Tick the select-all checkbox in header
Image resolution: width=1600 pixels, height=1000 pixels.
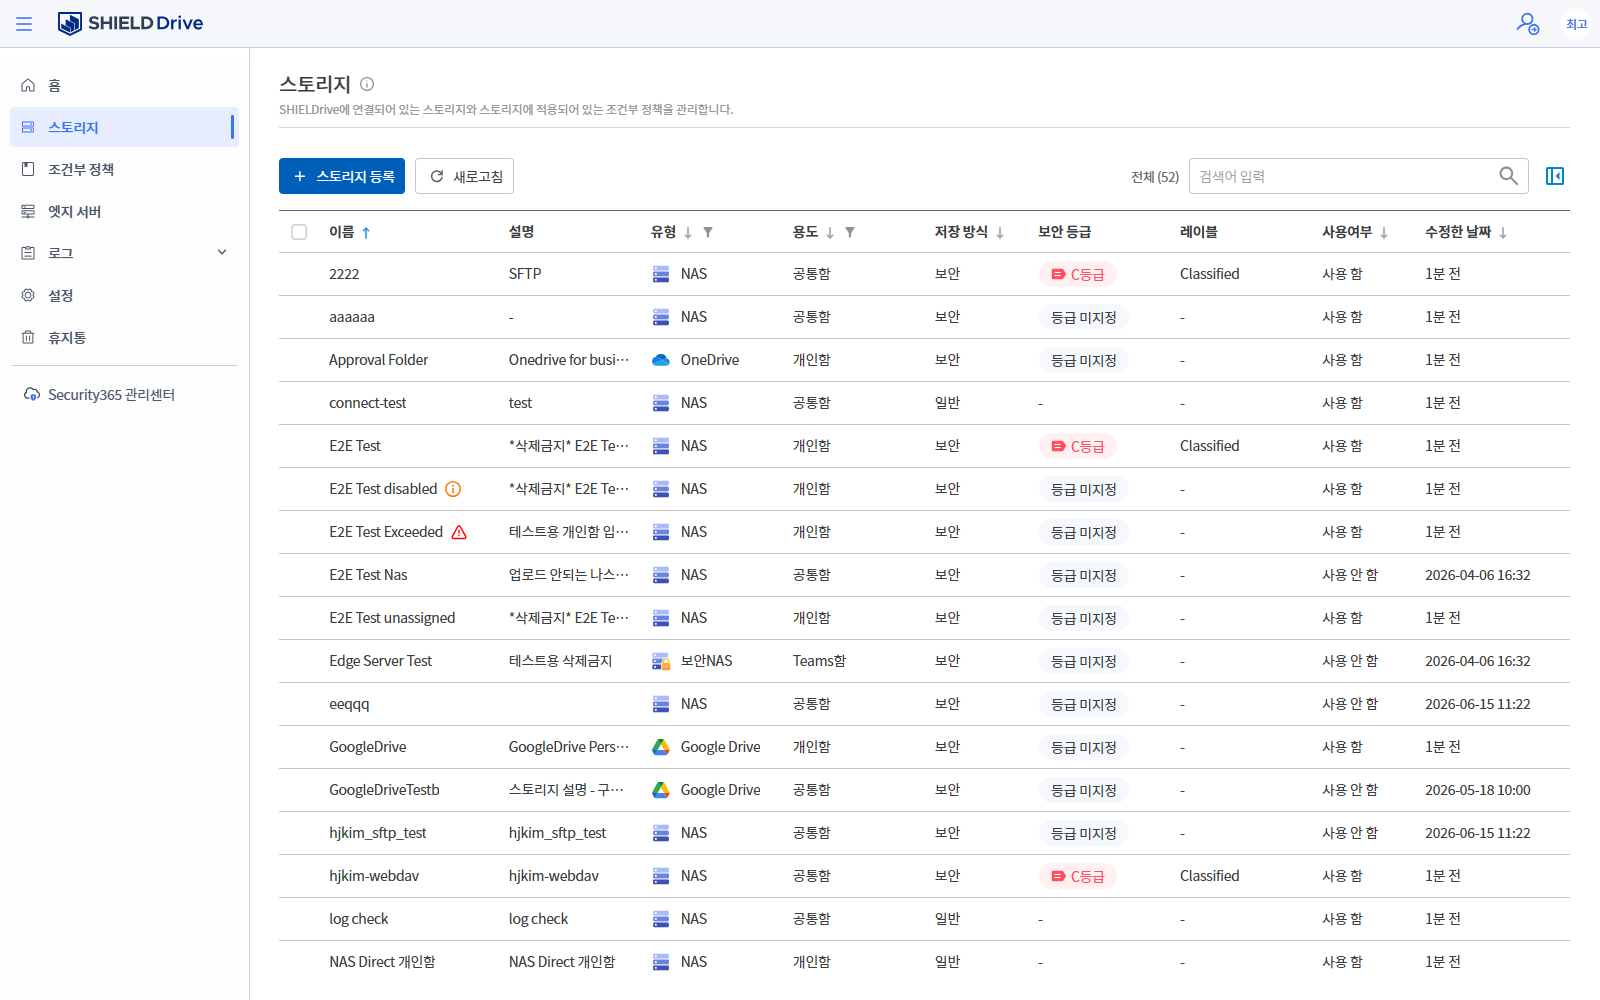pyautogui.click(x=299, y=232)
